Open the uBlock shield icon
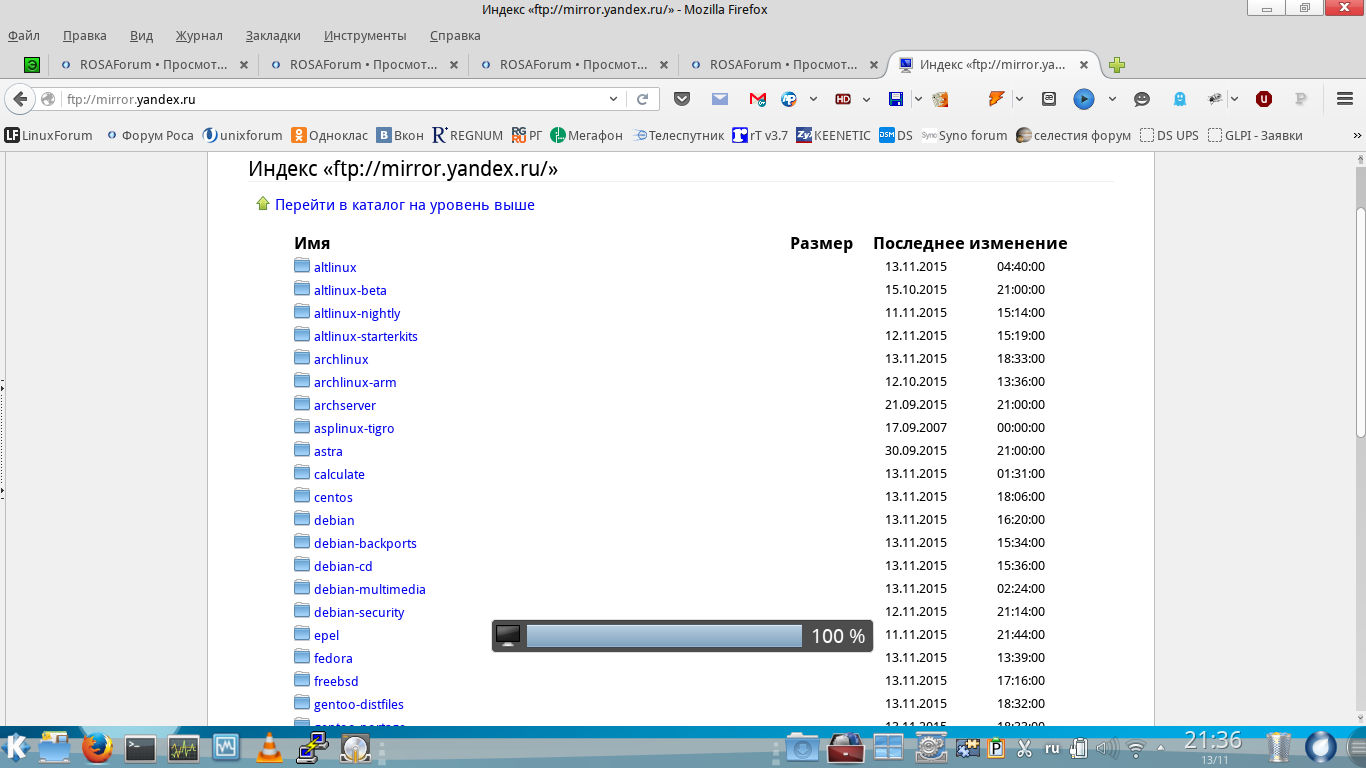 coord(1264,99)
